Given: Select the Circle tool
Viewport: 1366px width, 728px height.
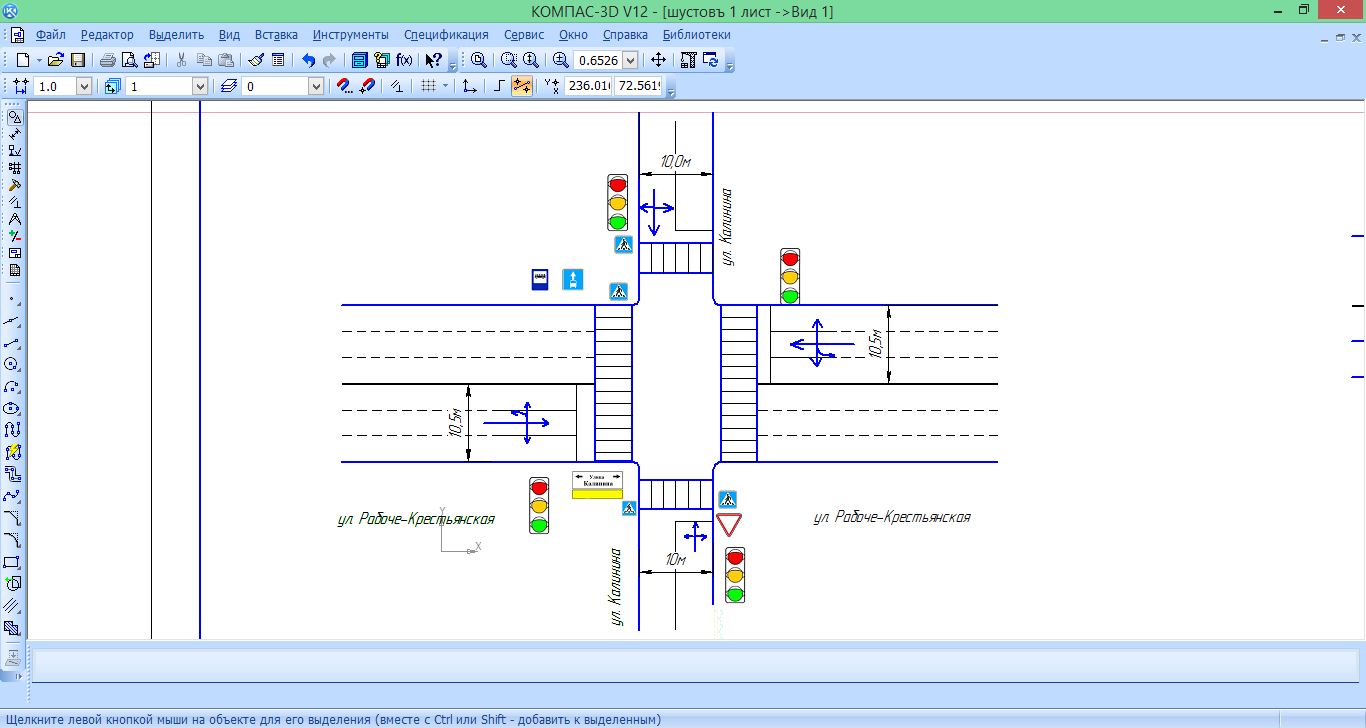Looking at the screenshot, I should click(x=13, y=364).
